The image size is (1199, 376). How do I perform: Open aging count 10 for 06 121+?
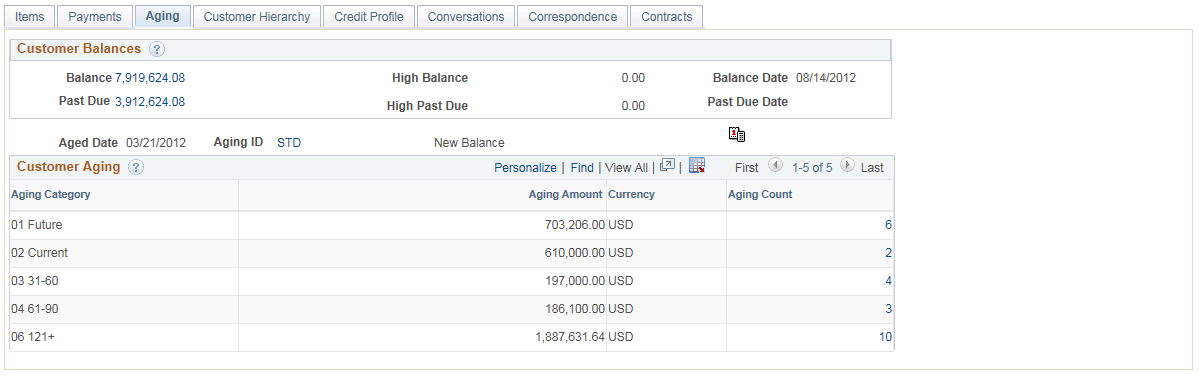(x=885, y=336)
